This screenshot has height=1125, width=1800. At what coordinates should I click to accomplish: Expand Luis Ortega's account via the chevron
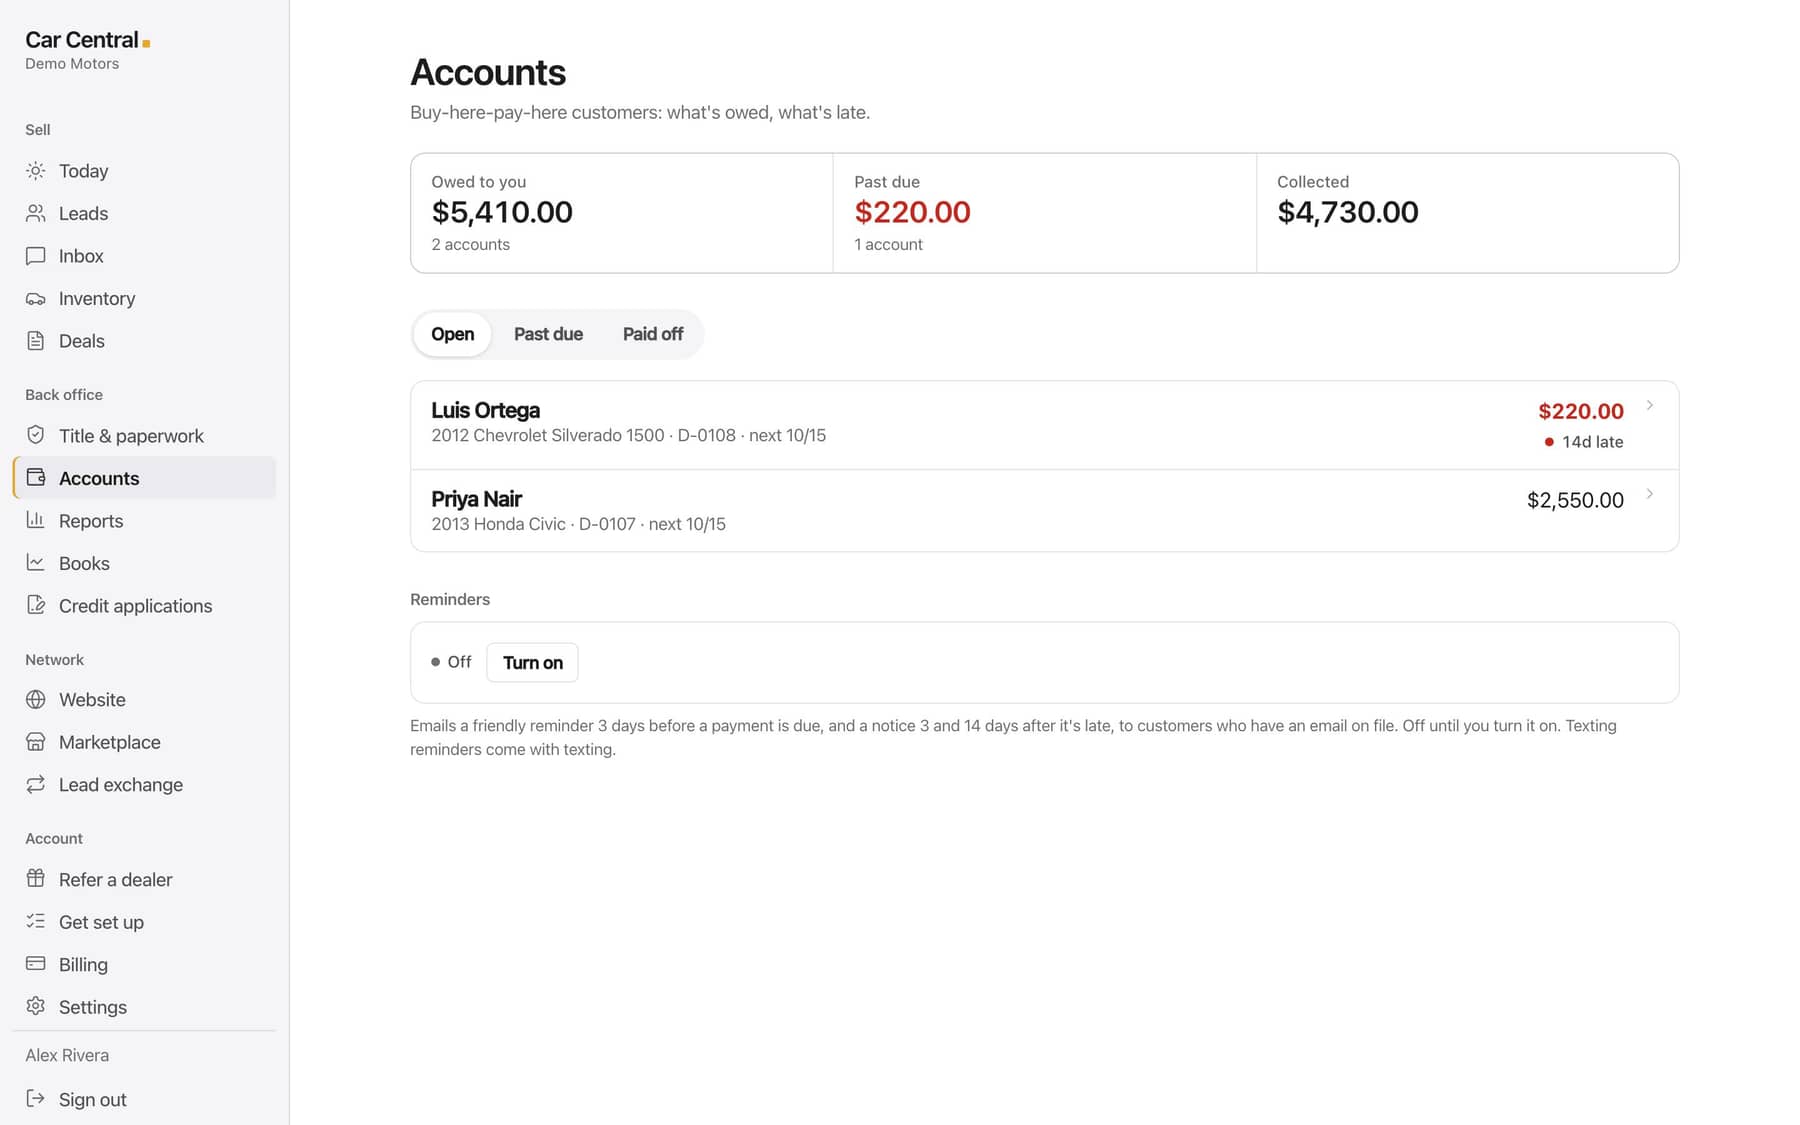click(x=1650, y=405)
